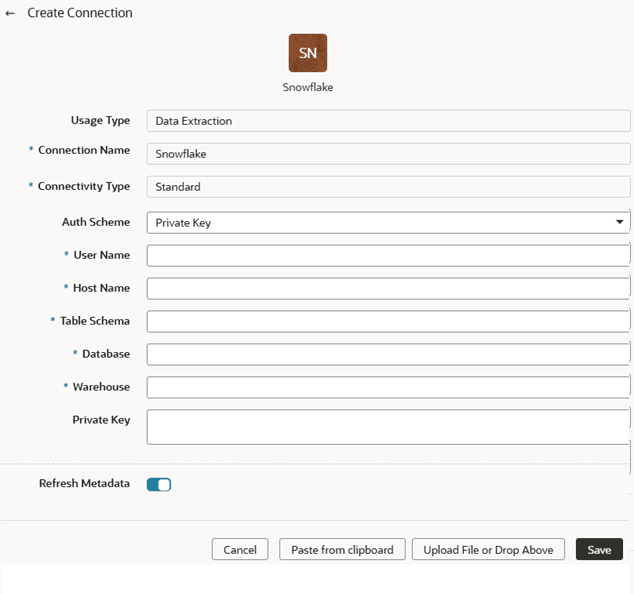The width and height of the screenshot is (634, 594).
Task: Click the Auth Scheme label
Action: point(96,222)
